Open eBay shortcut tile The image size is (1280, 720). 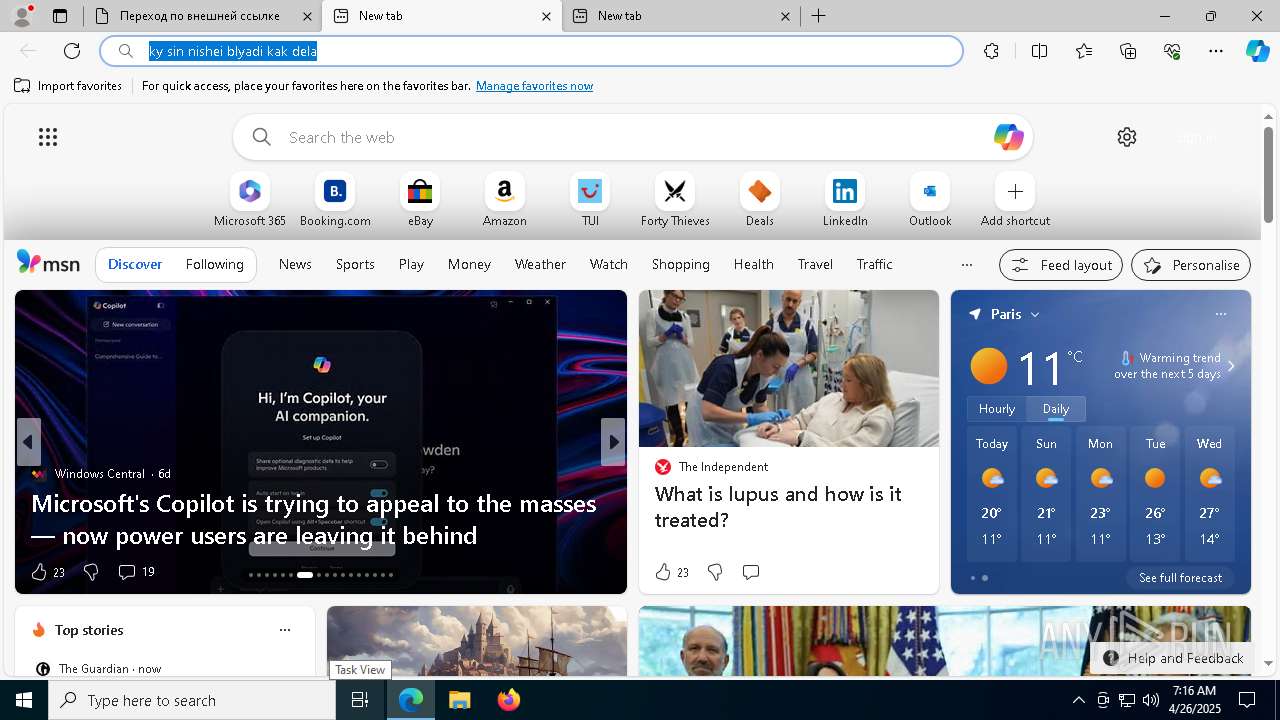(420, 200)
